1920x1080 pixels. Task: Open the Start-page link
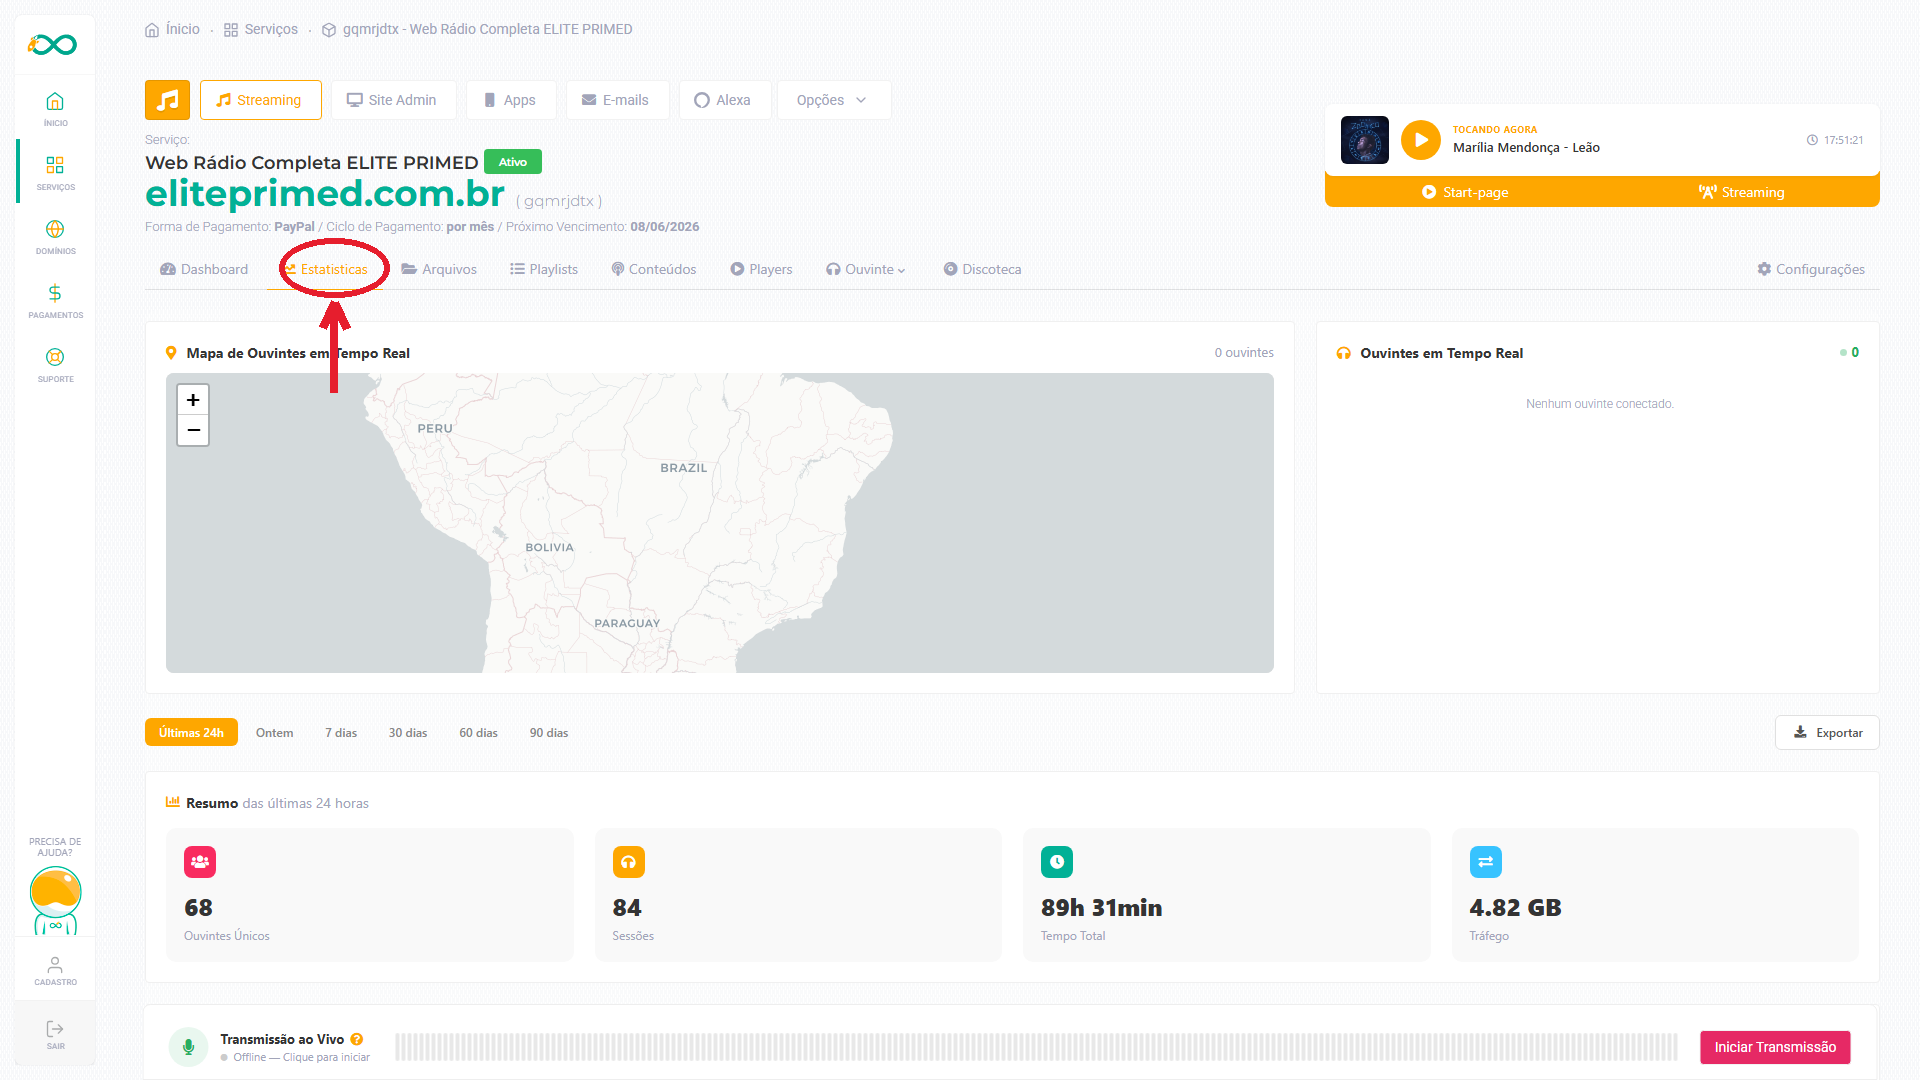[1465, 192]
